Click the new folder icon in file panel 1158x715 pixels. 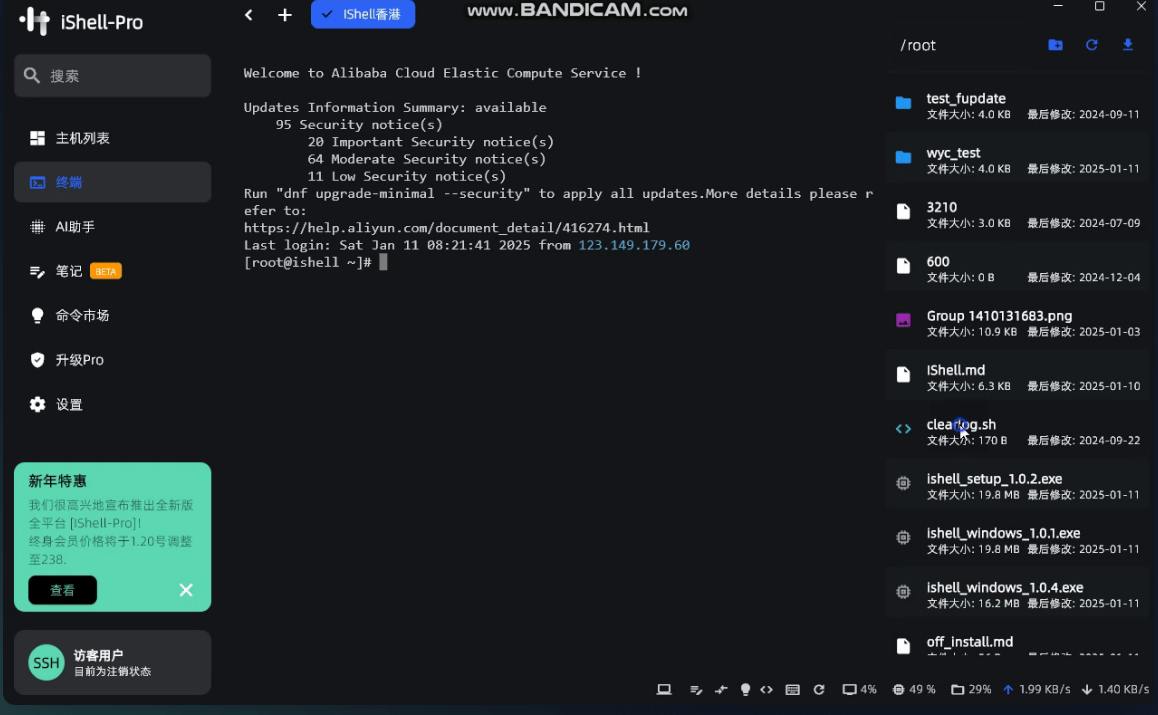[x=1055, y=45]
